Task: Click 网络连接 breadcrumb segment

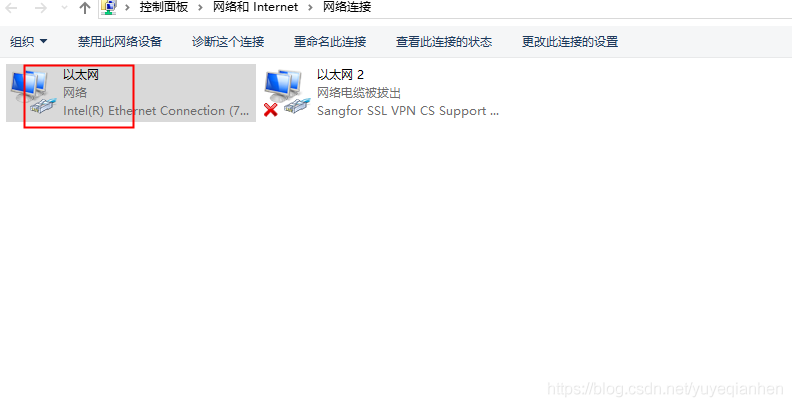Action: [x=347, y=8]
